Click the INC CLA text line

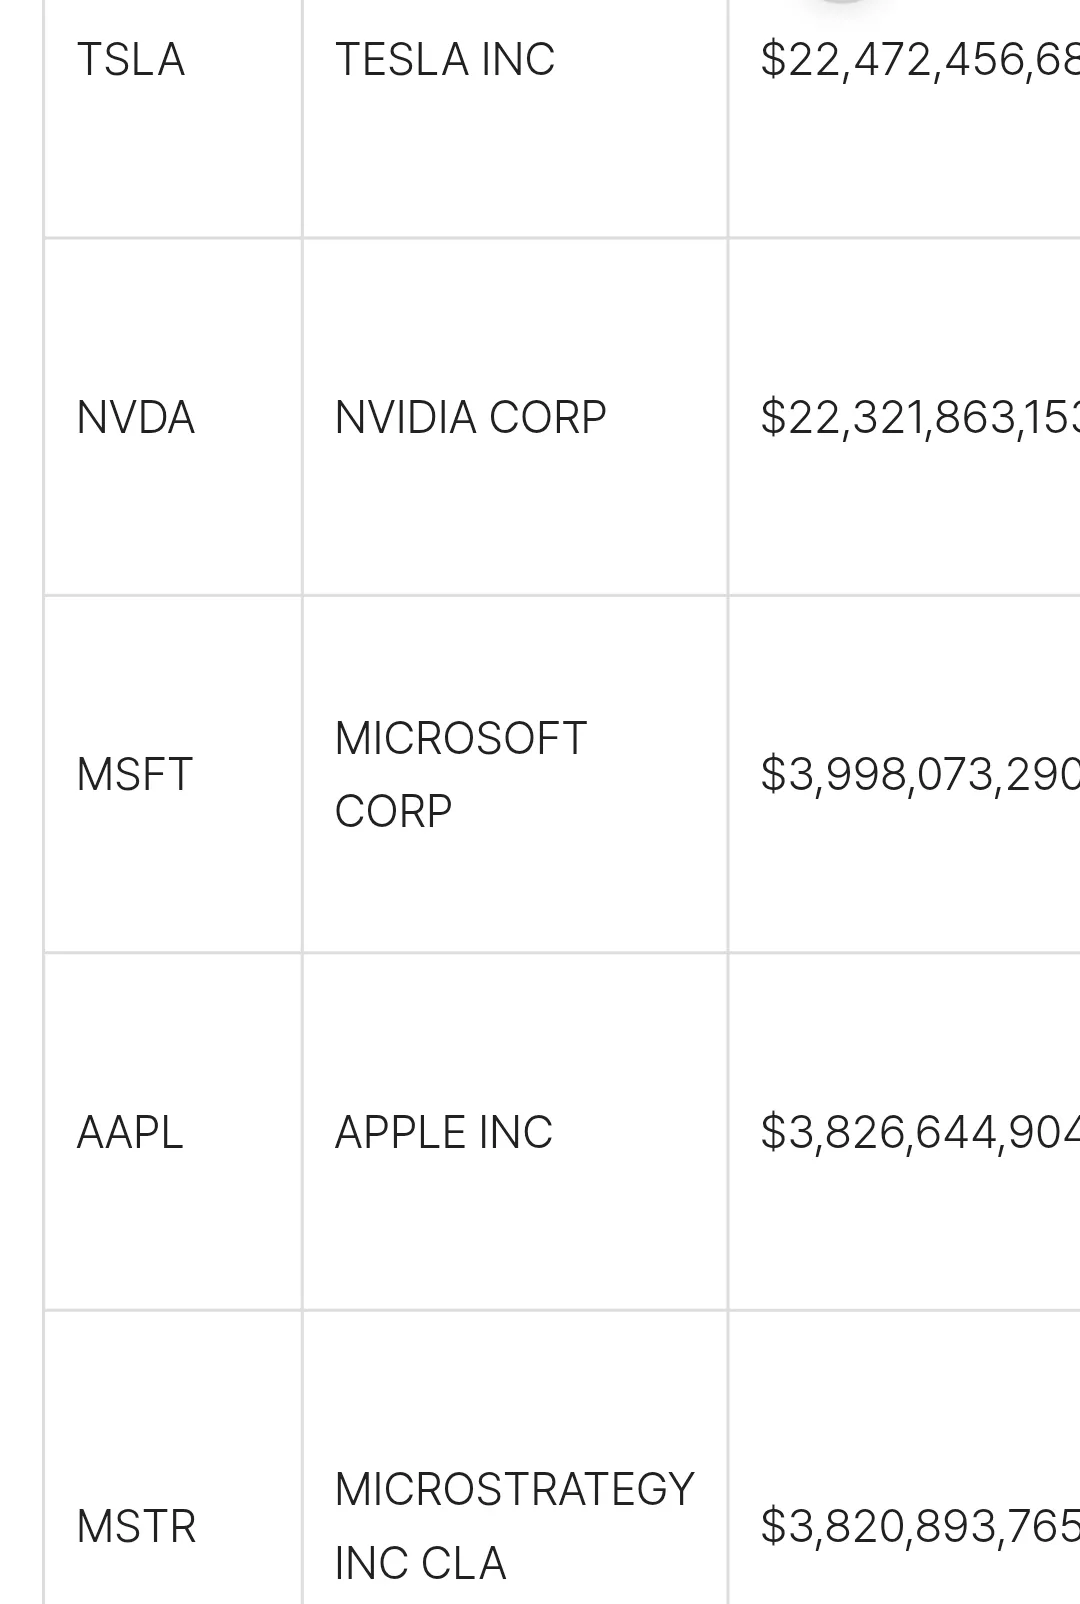point(420,1564)
